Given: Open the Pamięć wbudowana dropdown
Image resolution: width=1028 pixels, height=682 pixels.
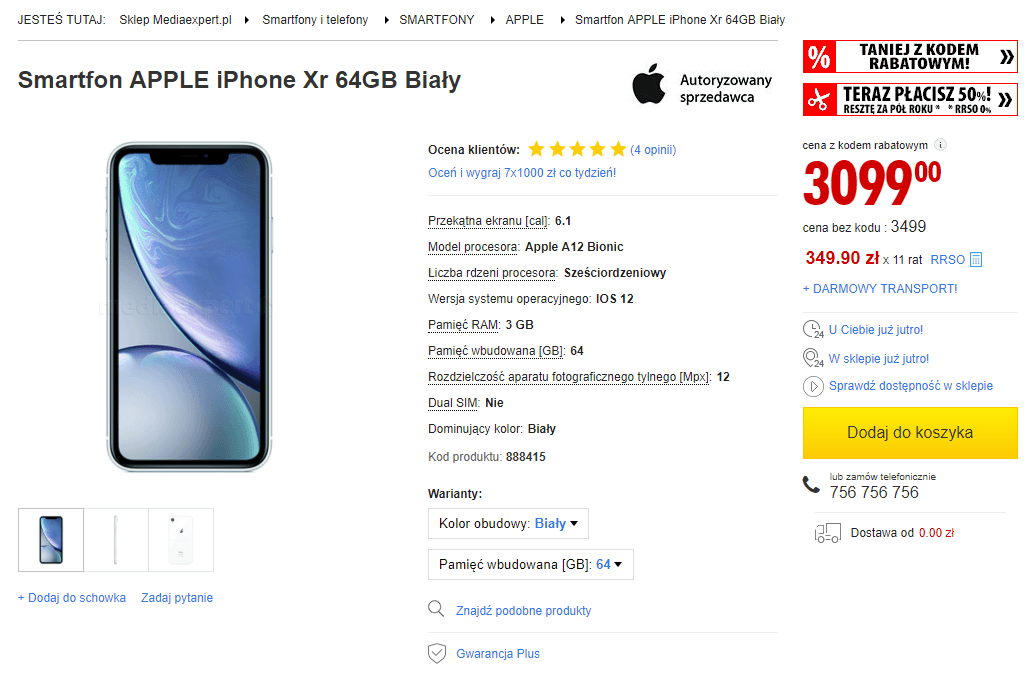Looking at the screenshot, I should (x=530, y=564).
